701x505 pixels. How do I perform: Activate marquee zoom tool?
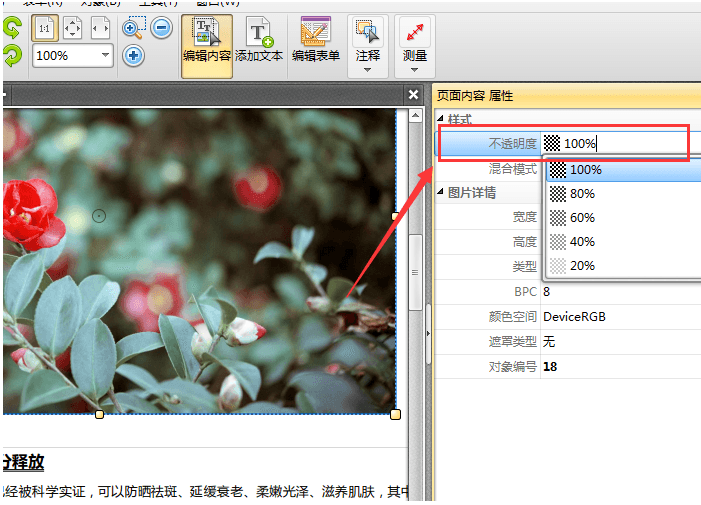(134, 28)
